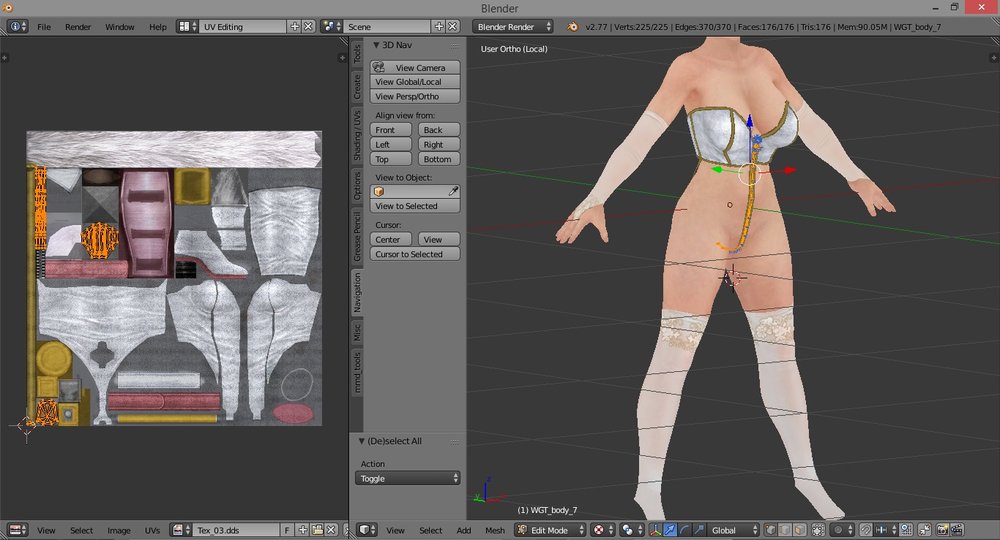
Task: Add new scene with the plus icon
Action: coord(439,26)
